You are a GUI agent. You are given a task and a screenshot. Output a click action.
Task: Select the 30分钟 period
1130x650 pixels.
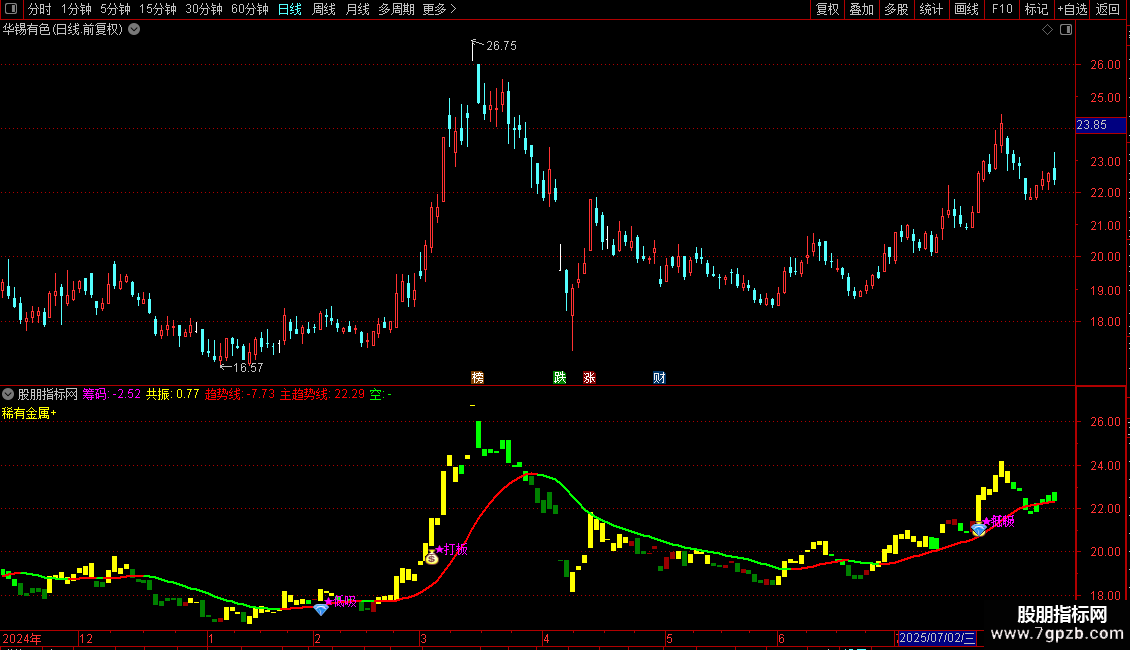204,9
